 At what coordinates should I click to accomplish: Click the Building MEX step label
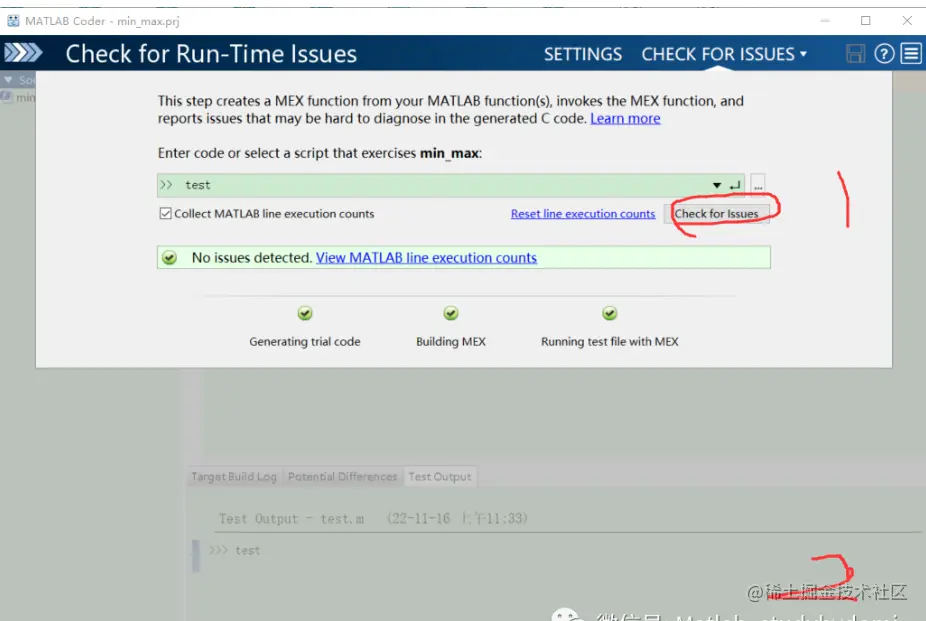[451, 342]
